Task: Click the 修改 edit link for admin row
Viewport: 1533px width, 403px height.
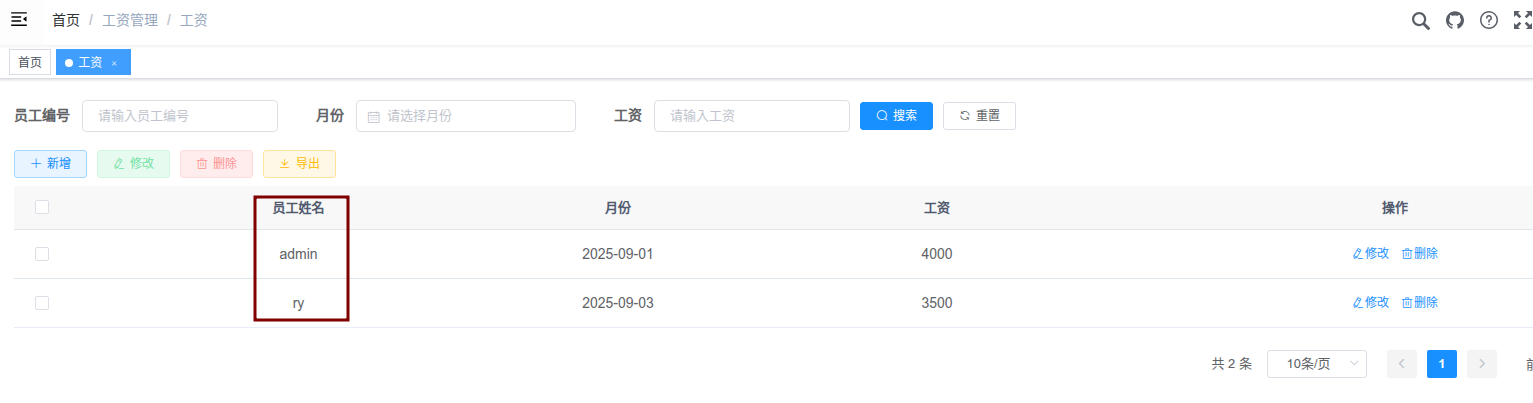Action: (1370, 254)
